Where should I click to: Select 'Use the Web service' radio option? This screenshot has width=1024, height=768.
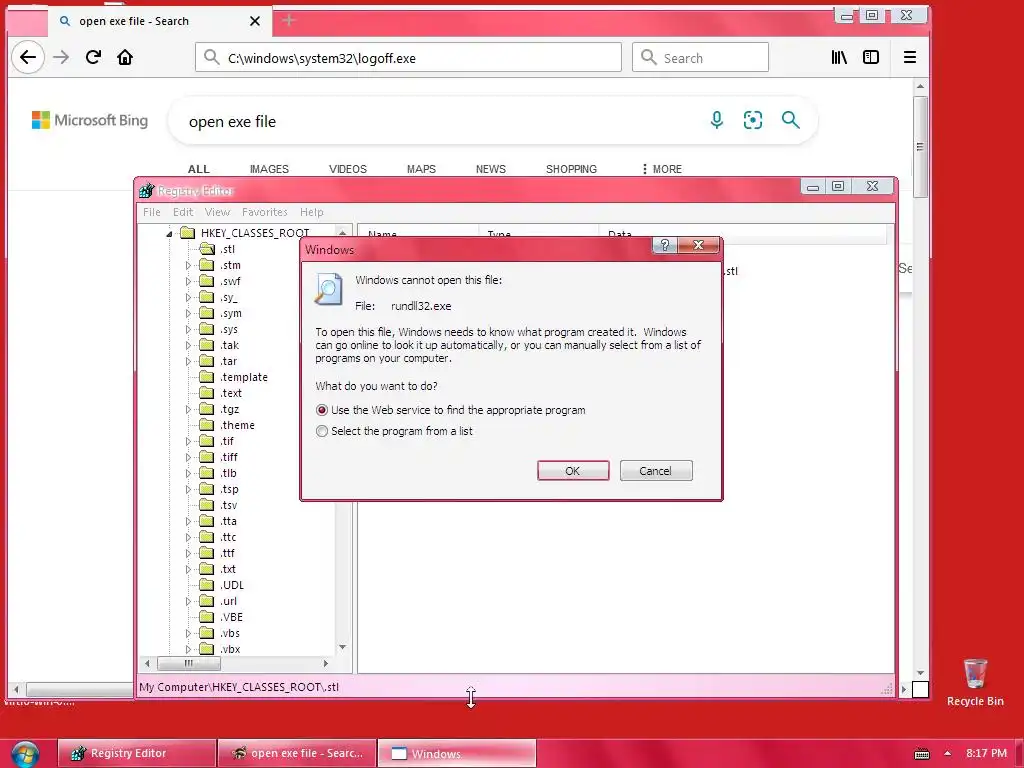pos(321,410)
